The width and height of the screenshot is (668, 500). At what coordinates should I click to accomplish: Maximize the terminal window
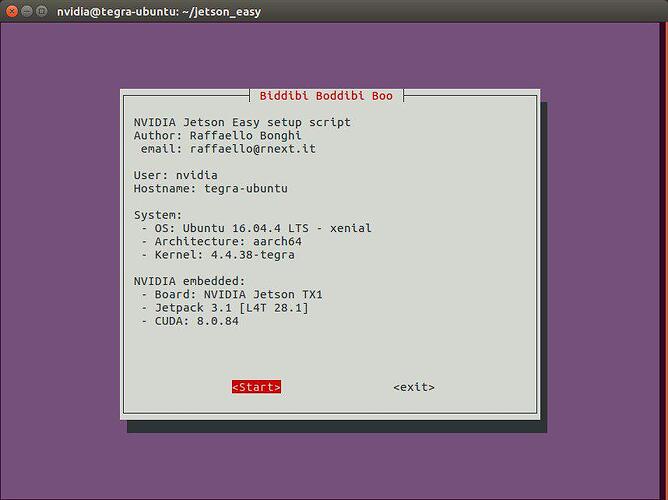(x=41, y=11)
